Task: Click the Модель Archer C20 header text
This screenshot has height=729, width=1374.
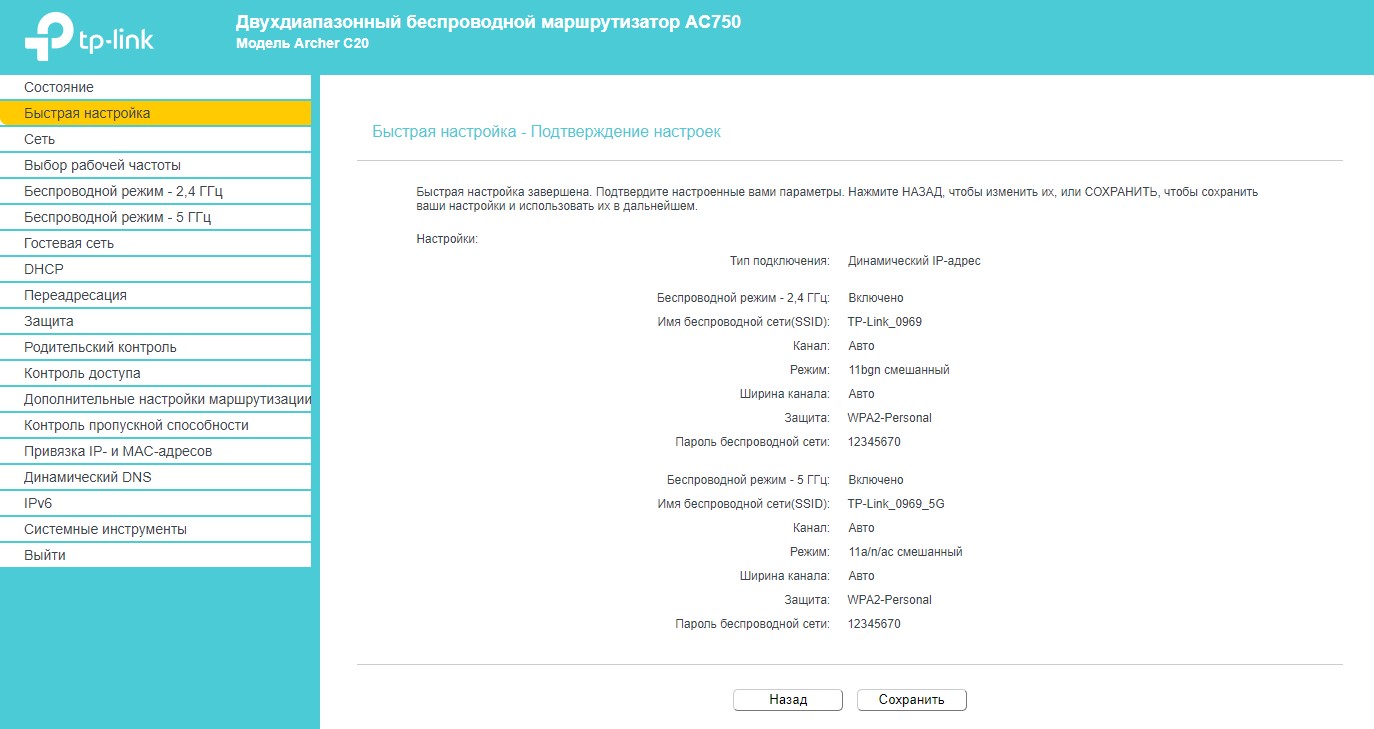Action: (x=303, y=43)
